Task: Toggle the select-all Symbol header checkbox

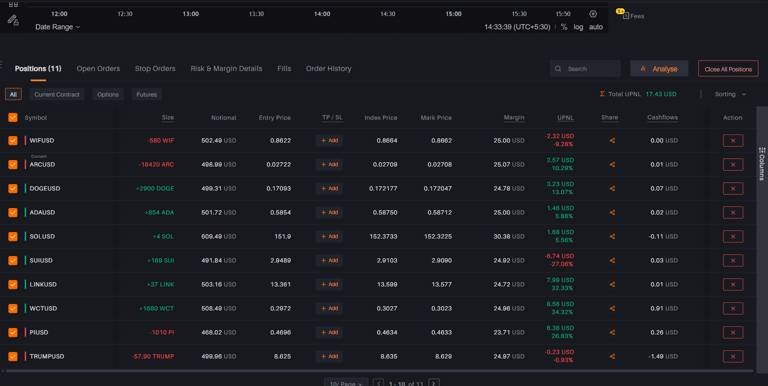Action: tap(13, 118)
